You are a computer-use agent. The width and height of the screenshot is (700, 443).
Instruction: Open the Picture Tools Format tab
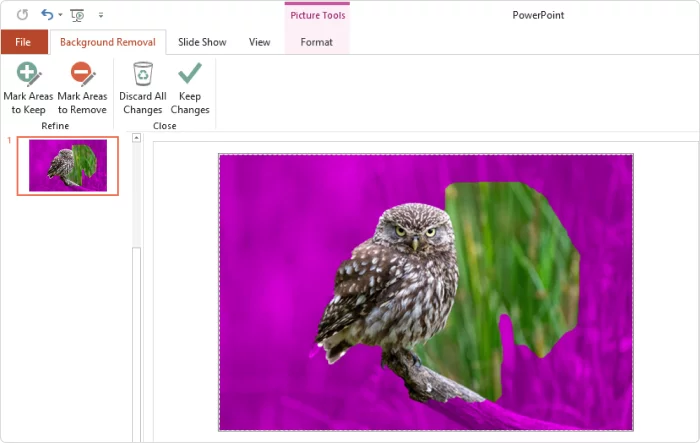click(x=317, y=42)
